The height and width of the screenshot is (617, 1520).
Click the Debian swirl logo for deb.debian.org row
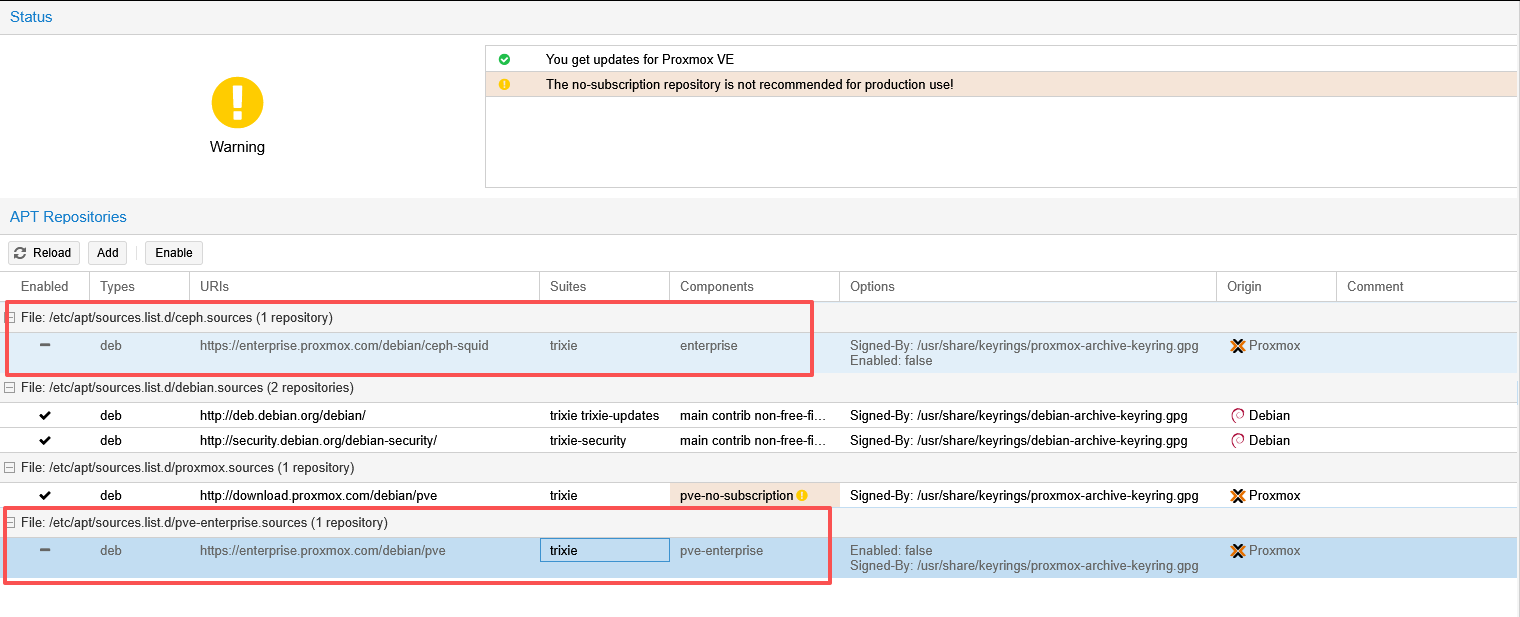[x=1237, y=415]
